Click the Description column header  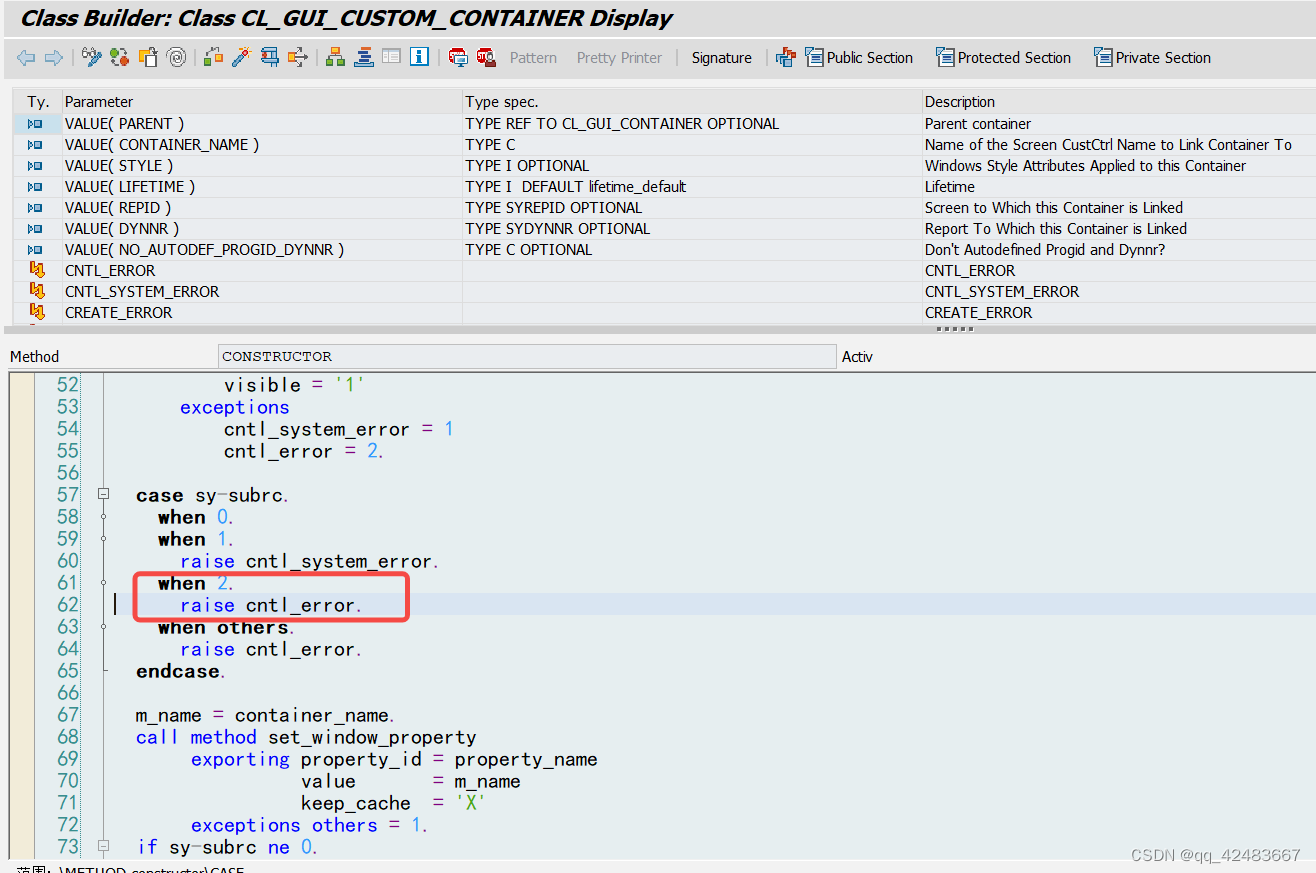tap(1119, 102)
